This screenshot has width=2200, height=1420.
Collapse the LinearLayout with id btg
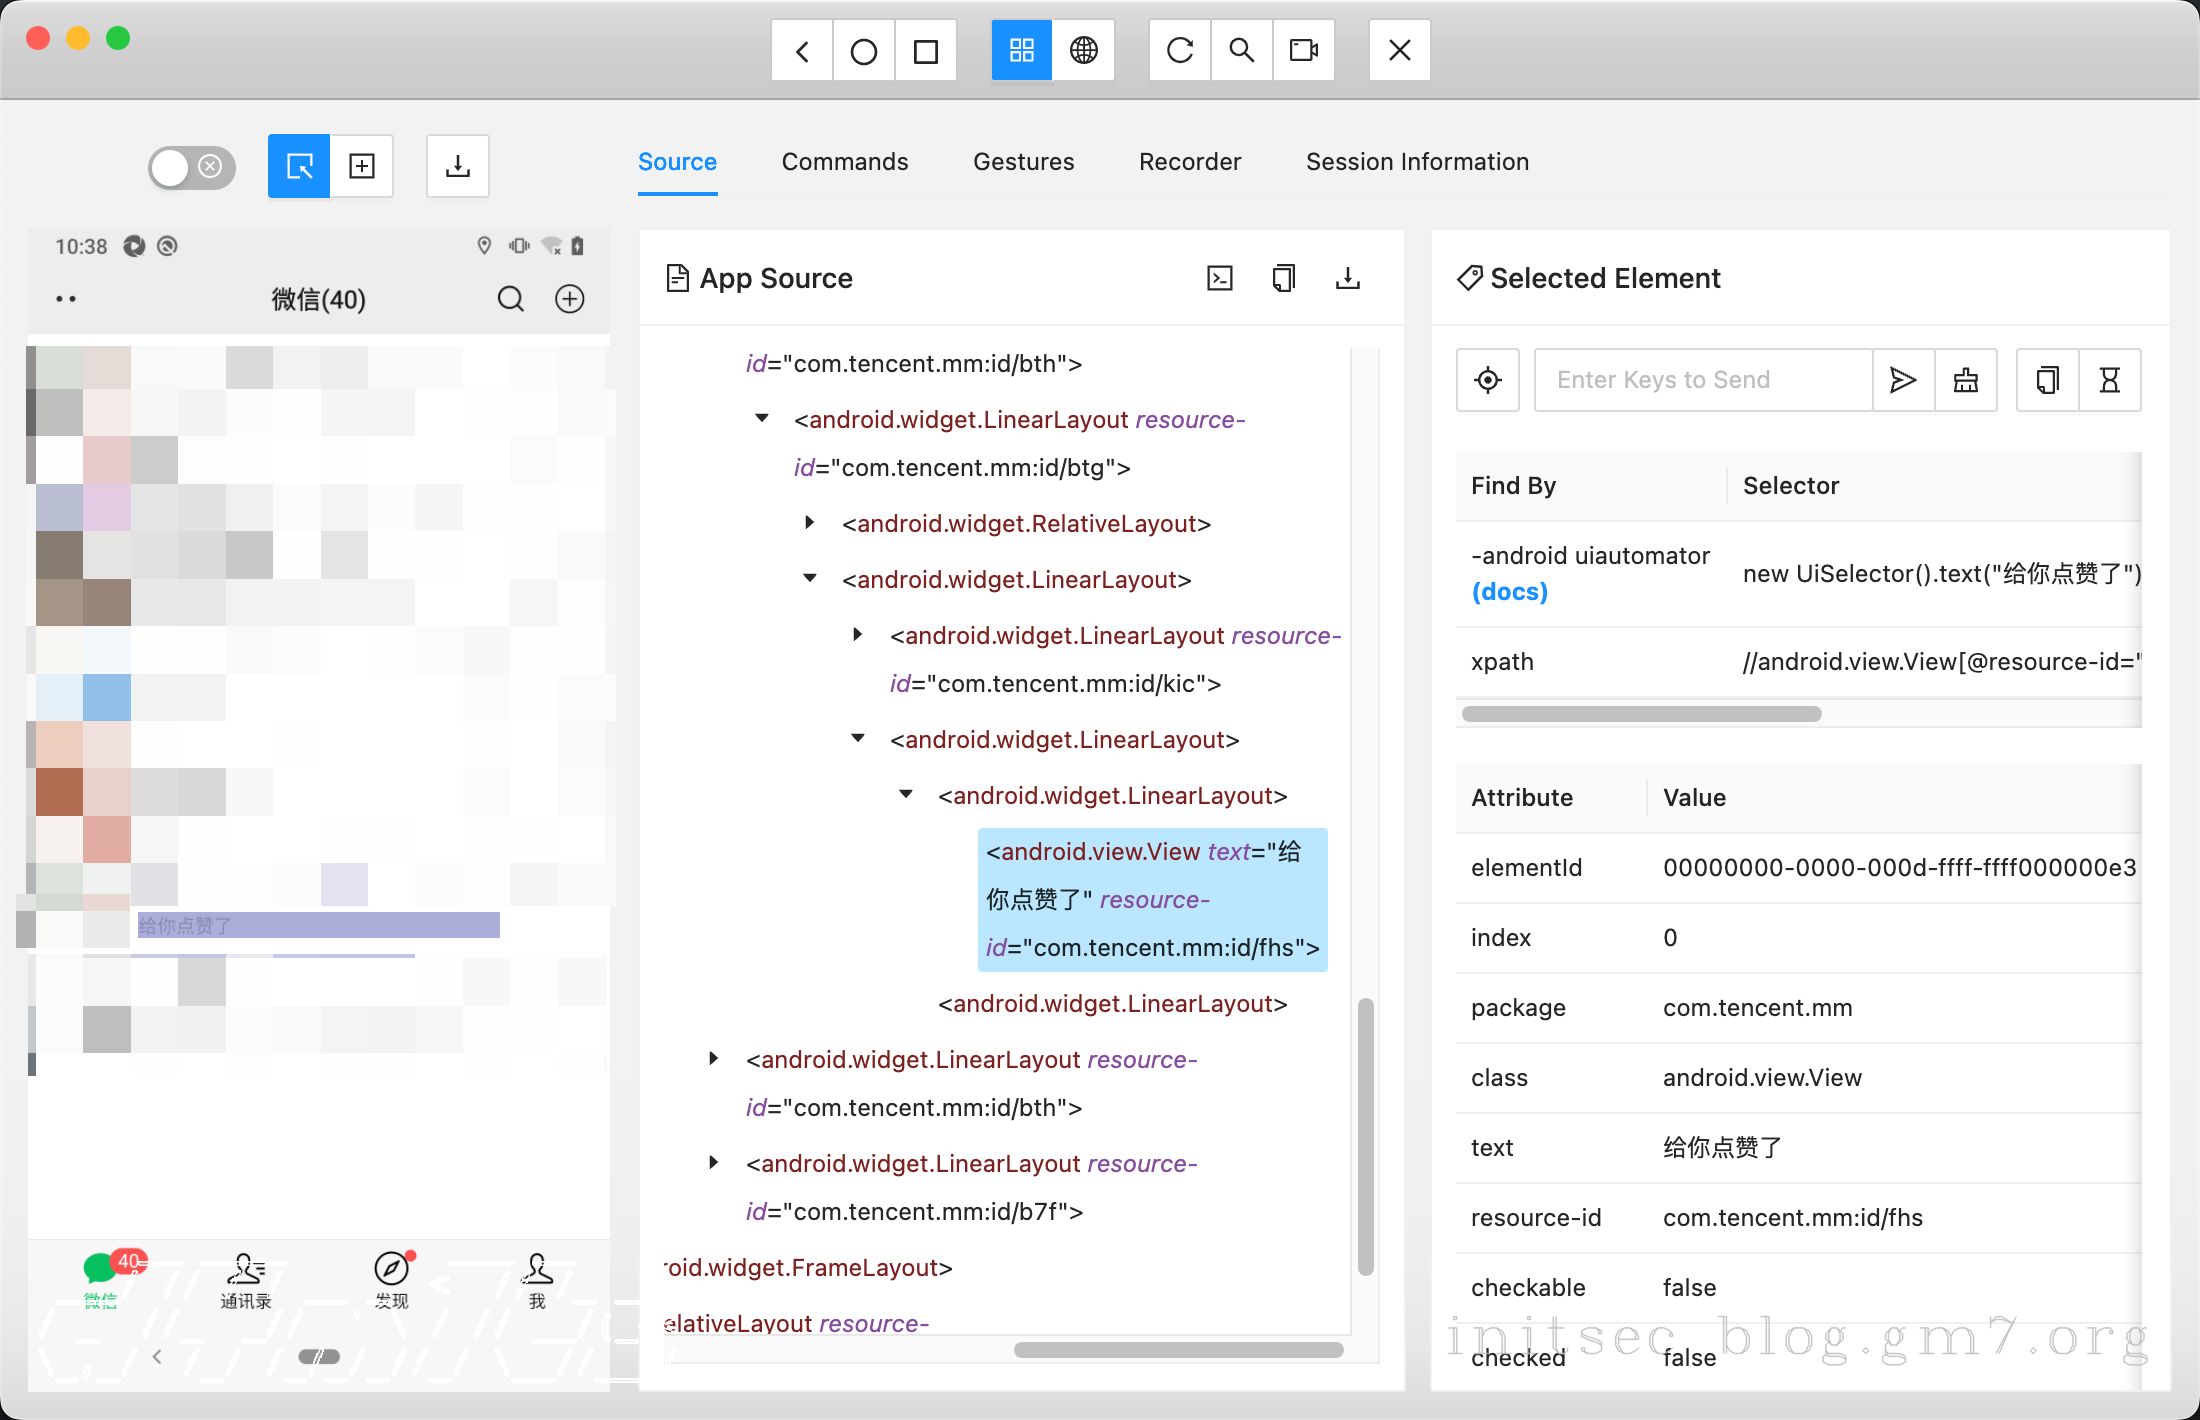coord(762,419)
